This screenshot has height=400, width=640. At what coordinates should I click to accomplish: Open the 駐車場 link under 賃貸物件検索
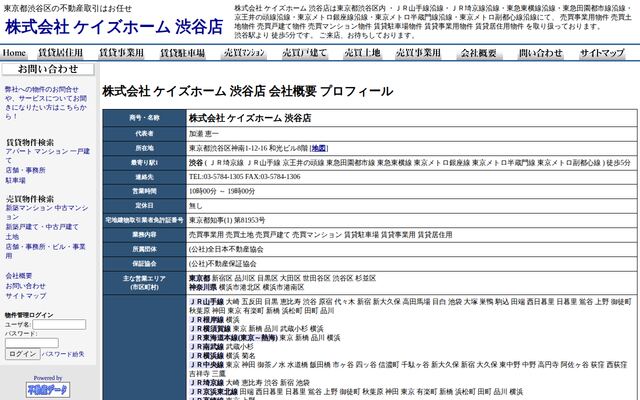(x=16, y=180)
